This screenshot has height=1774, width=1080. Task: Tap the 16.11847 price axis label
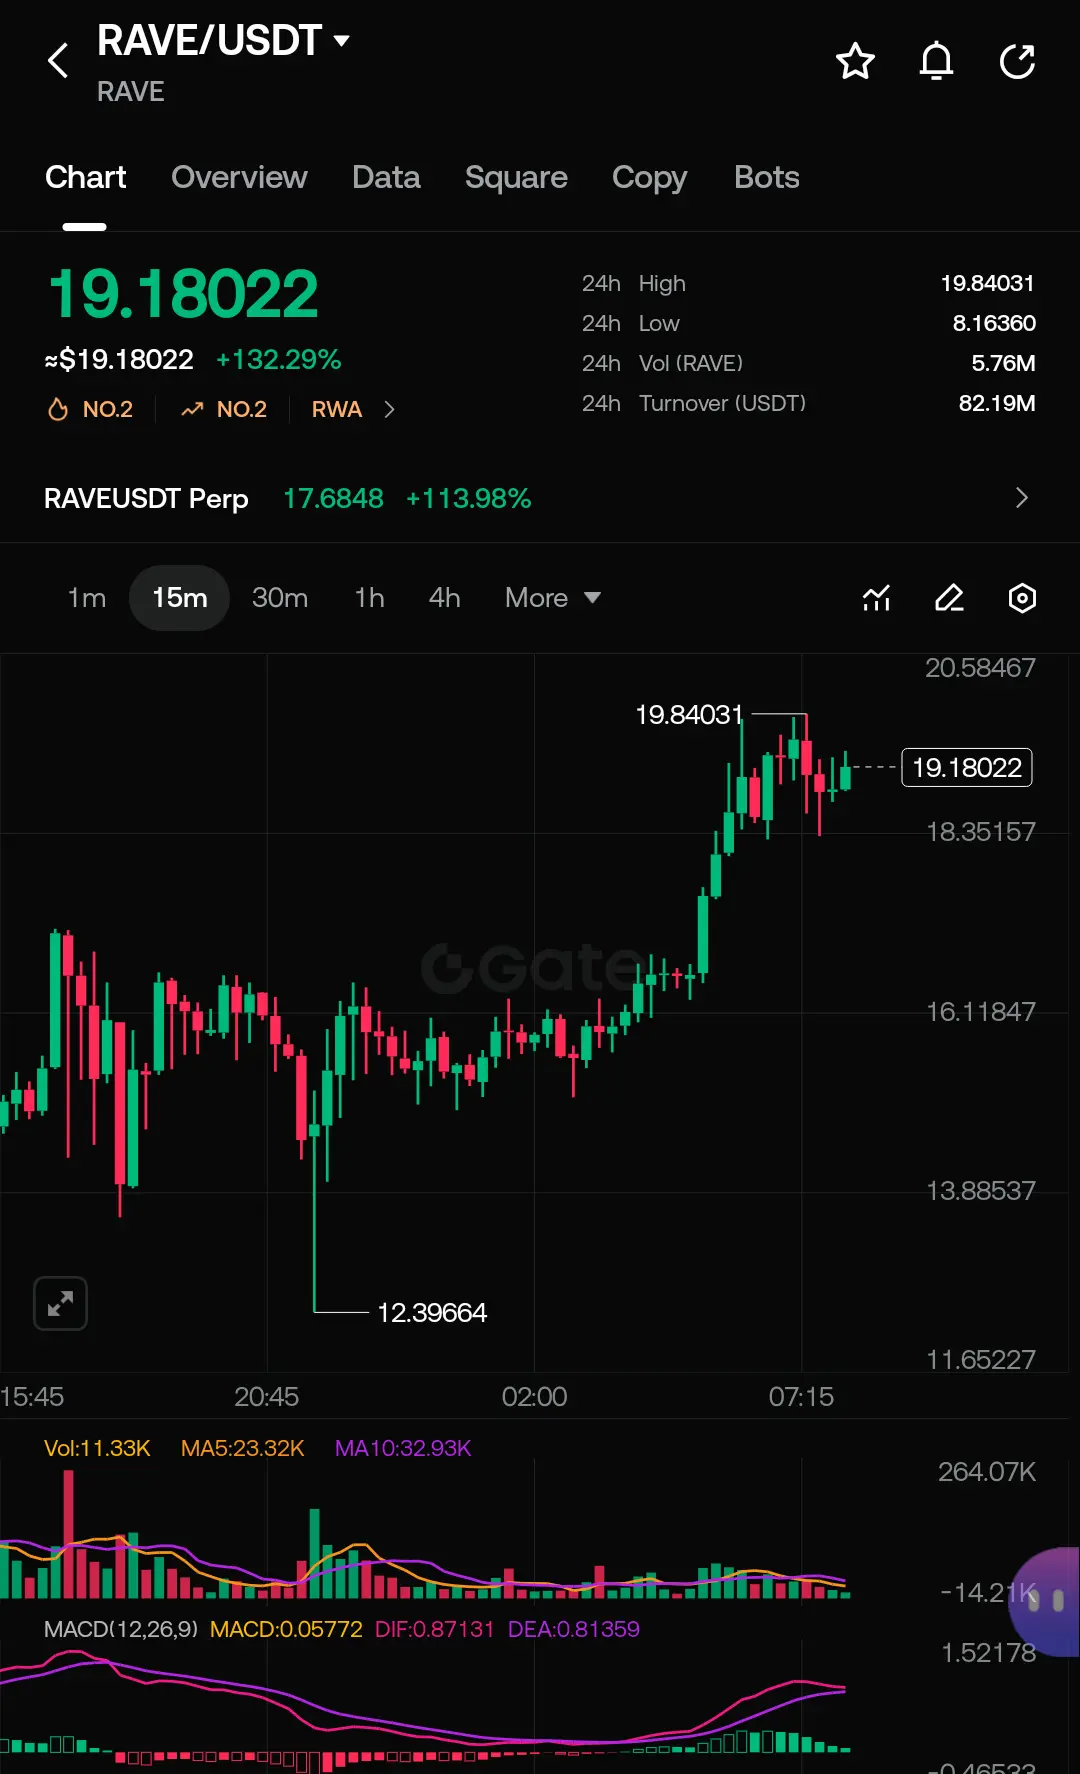point(980,1011)
